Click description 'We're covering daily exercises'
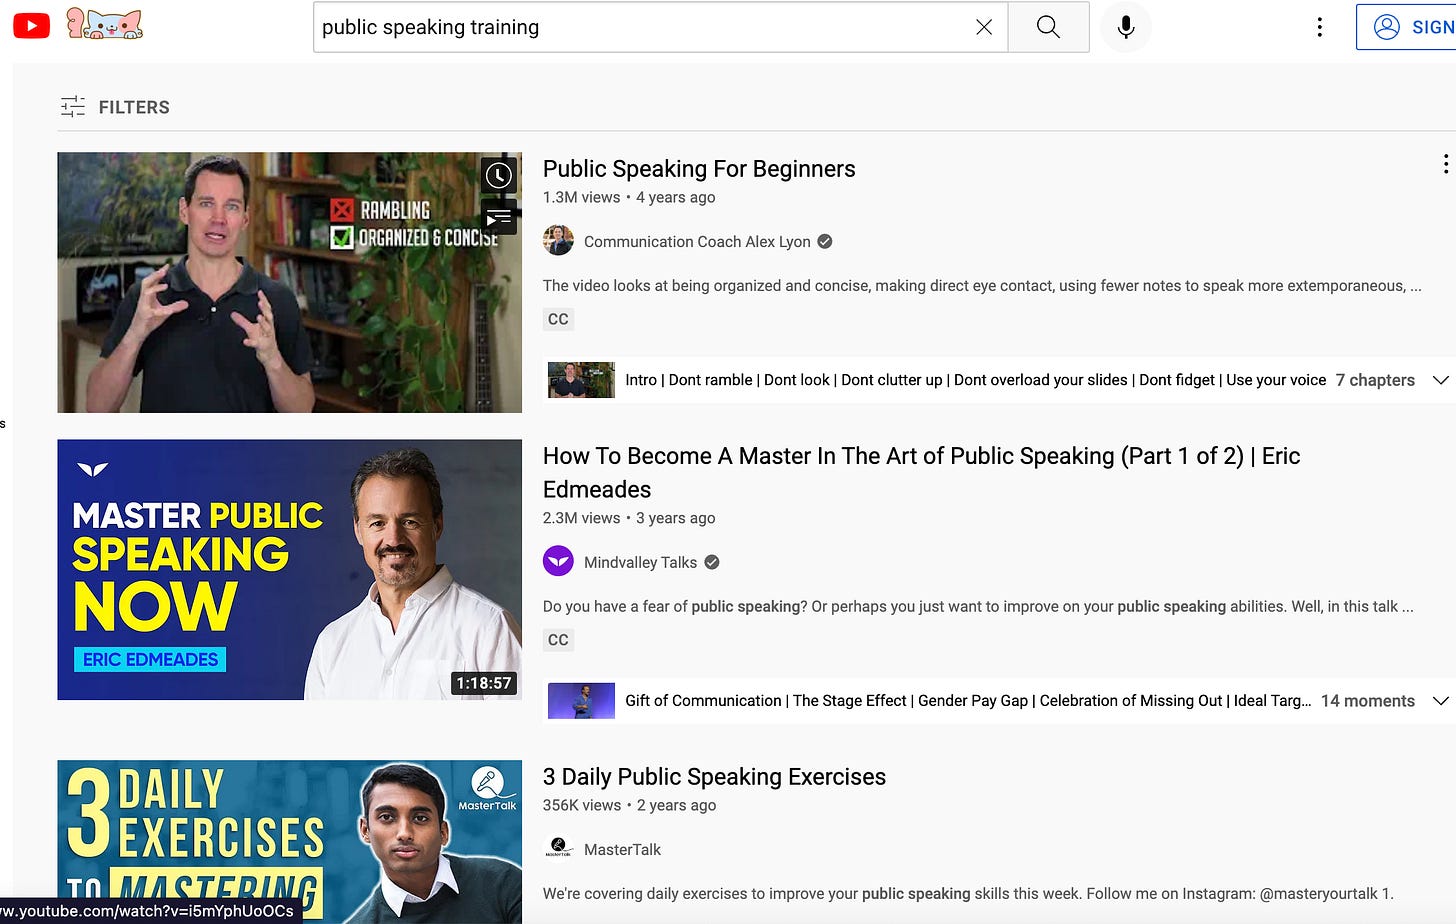The height and width of the screenshot is (924, 1456). pos(967,893)
